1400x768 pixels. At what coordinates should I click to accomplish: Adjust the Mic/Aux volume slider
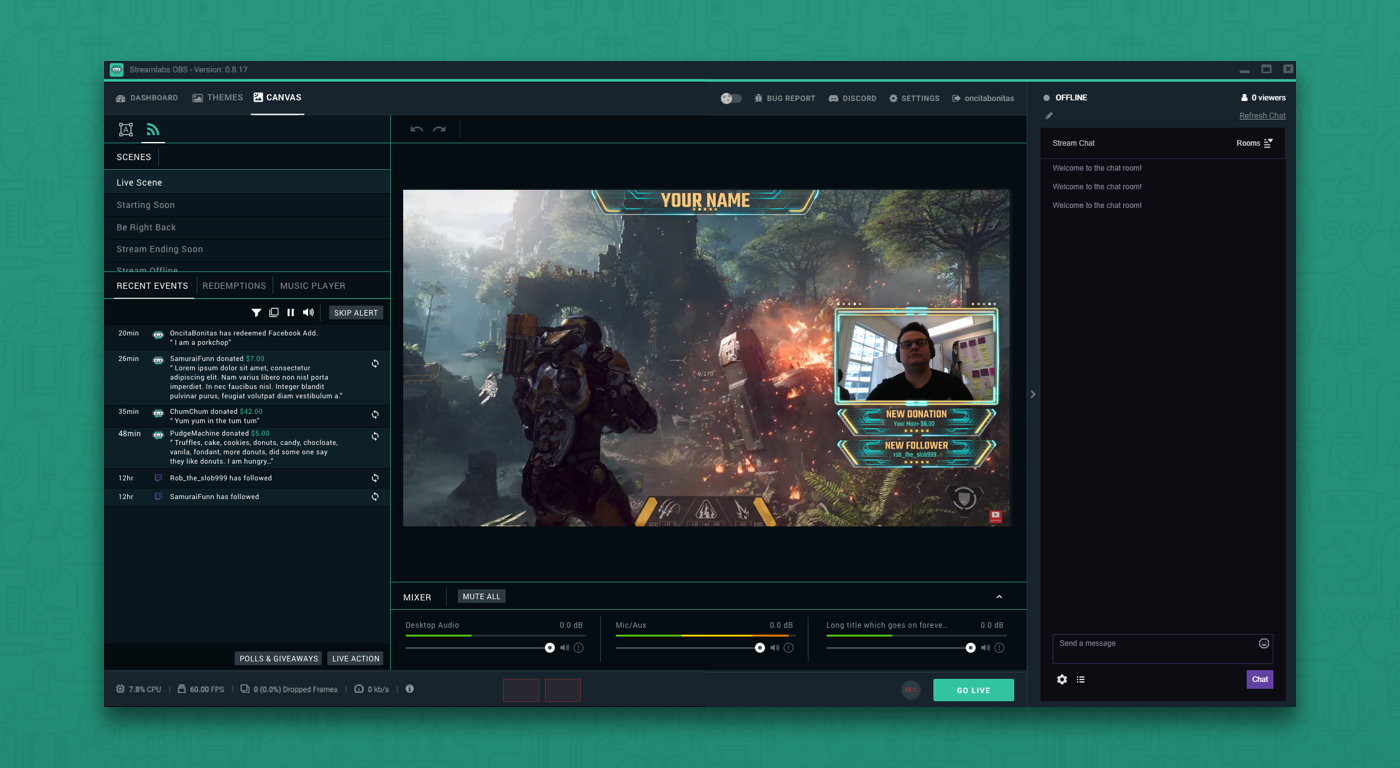[x=690, y=648]
